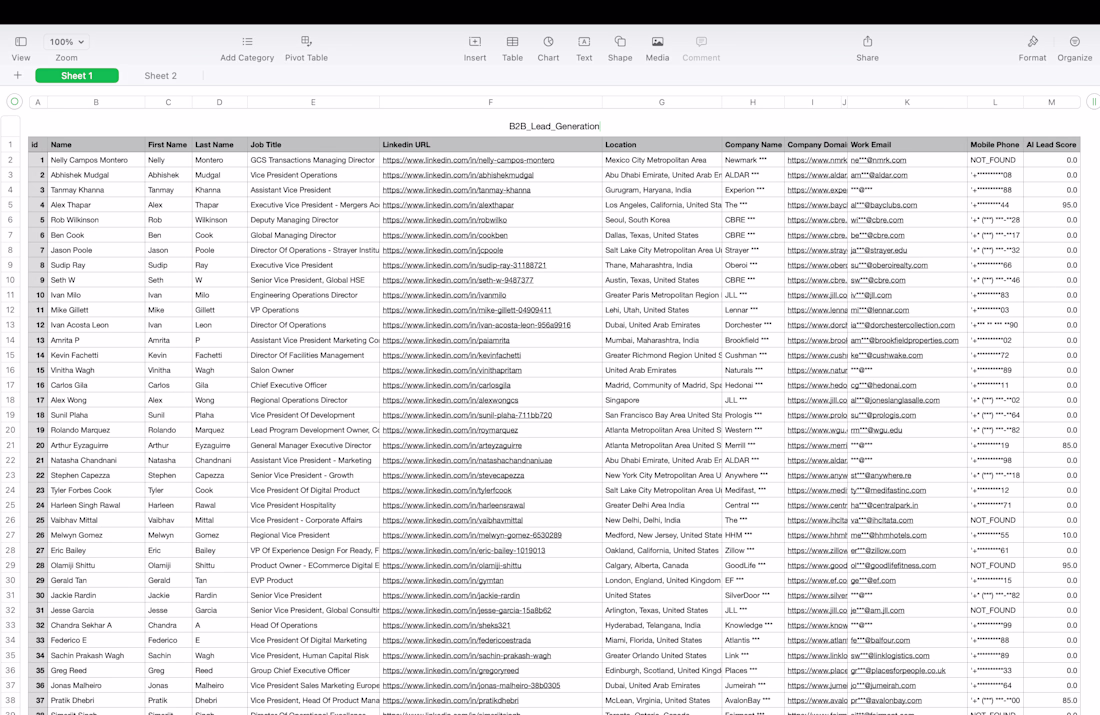Select column M header
1100x715 pixels.
[x=1051, y=102]
